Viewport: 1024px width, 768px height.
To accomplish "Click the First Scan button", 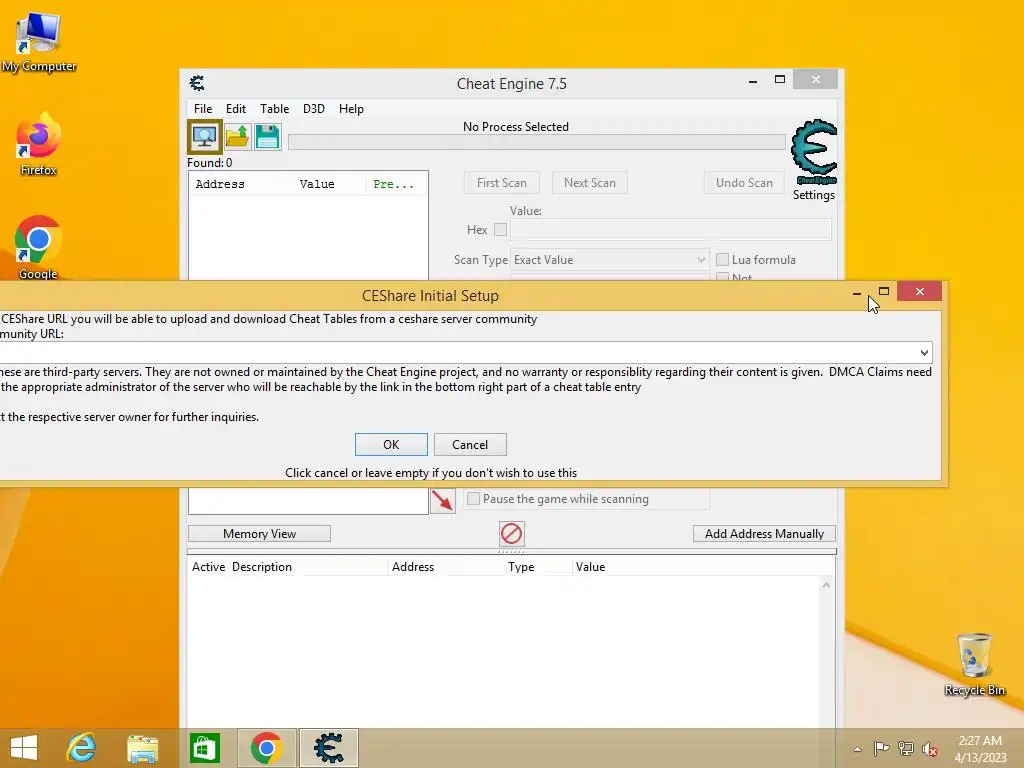I will coord(502,183).
